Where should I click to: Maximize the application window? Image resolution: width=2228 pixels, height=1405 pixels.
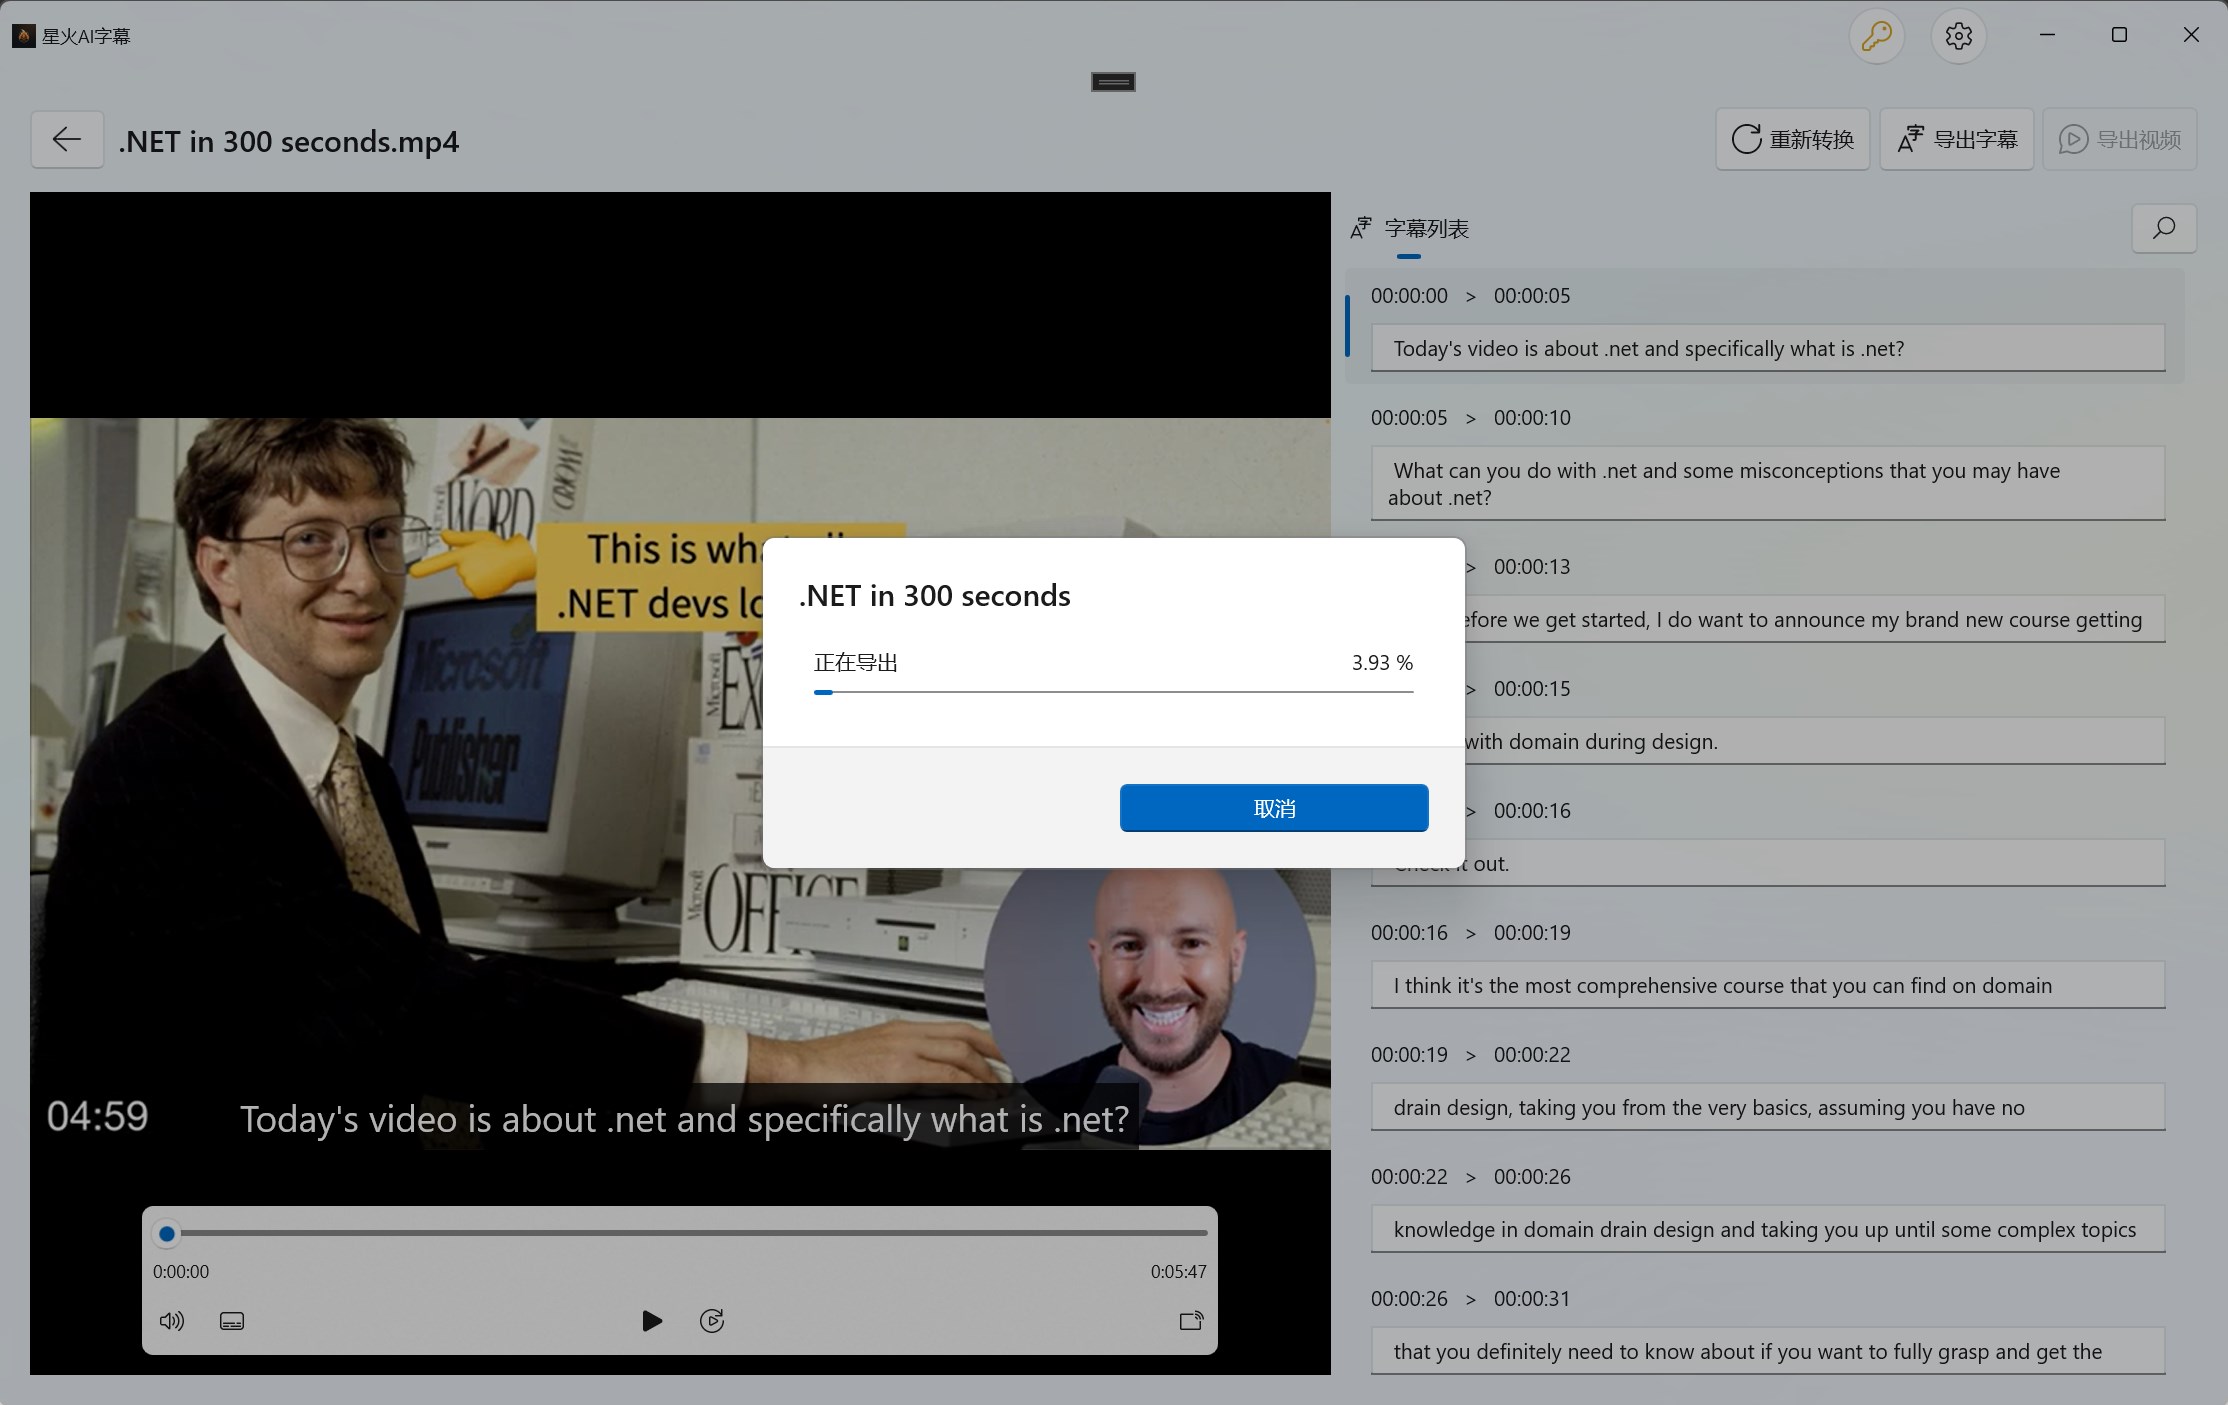tap(2119, 35)
